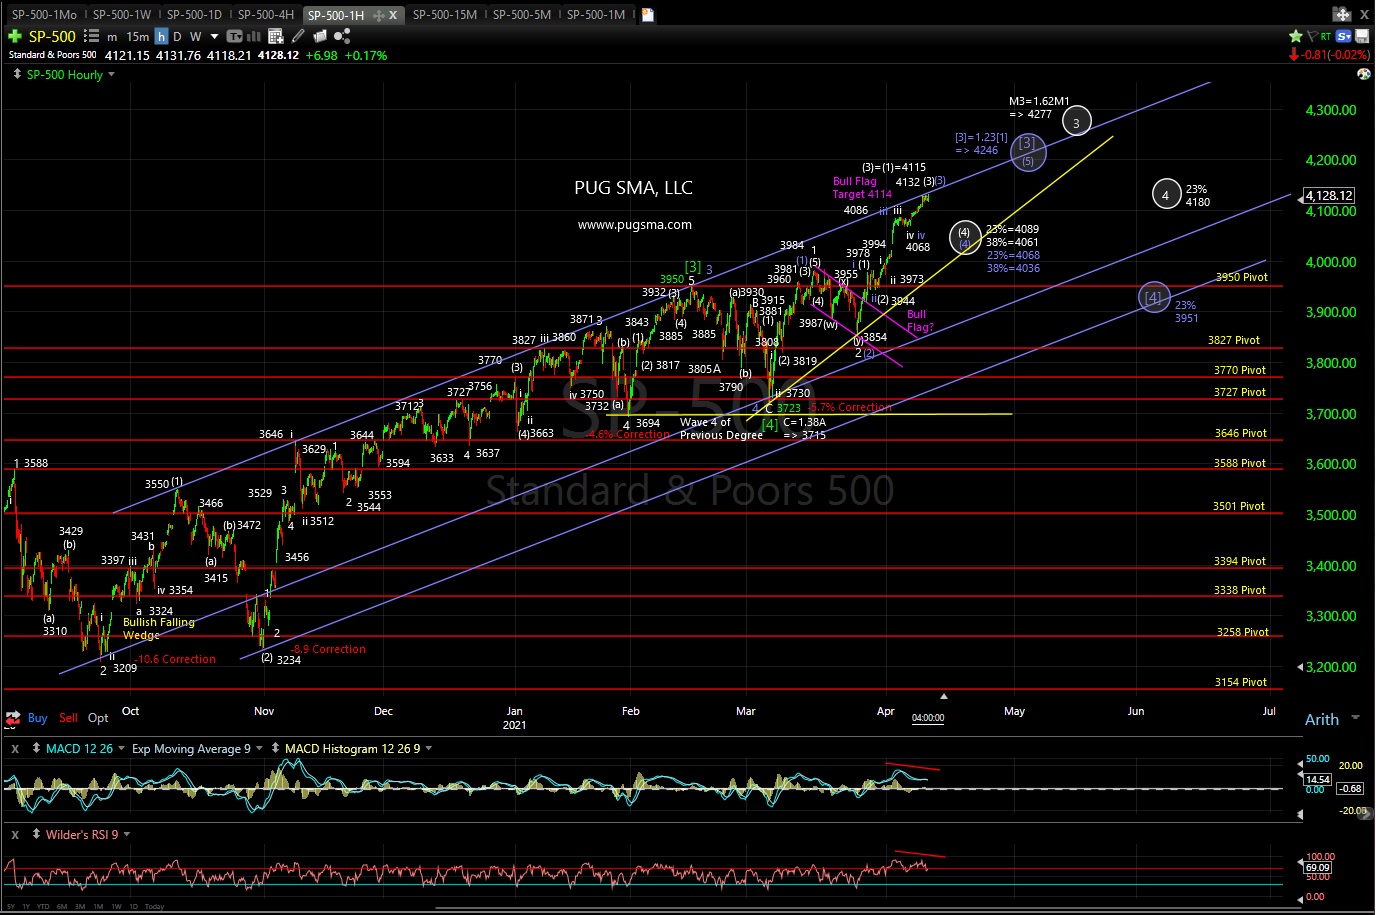This screenshot has height=915, width=1376.
Task: Click the reorder arrows beside MACD 12 26
Action: tap(36, 749)
